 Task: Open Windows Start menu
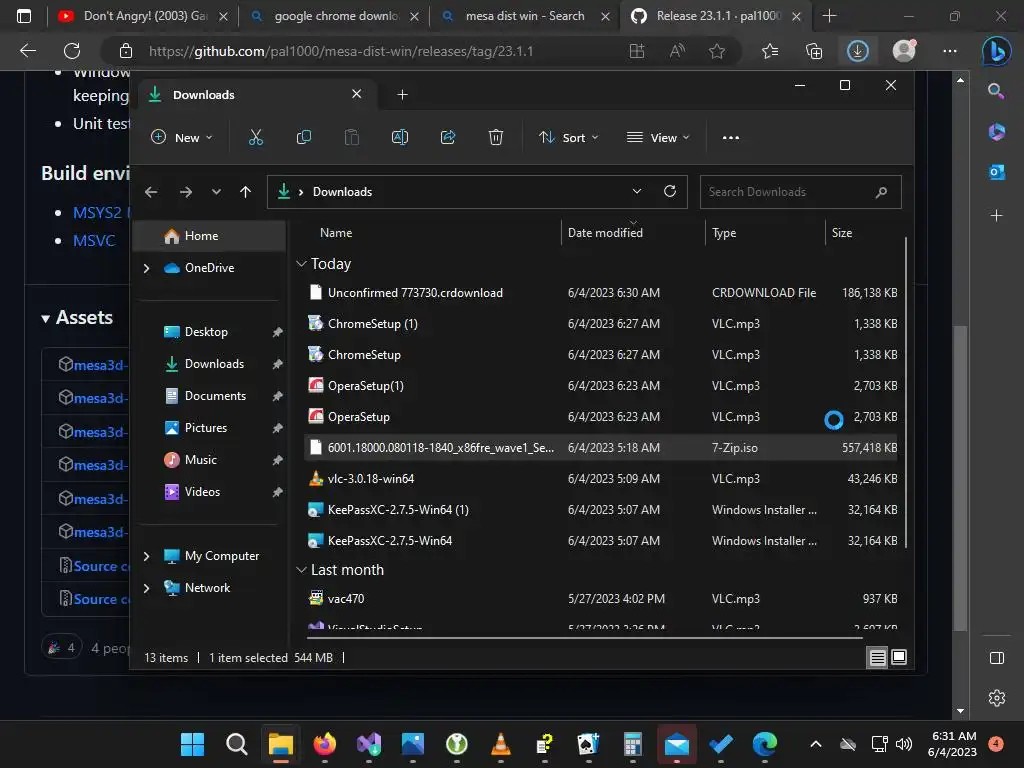pyautogui.click(x=193, y=744)
